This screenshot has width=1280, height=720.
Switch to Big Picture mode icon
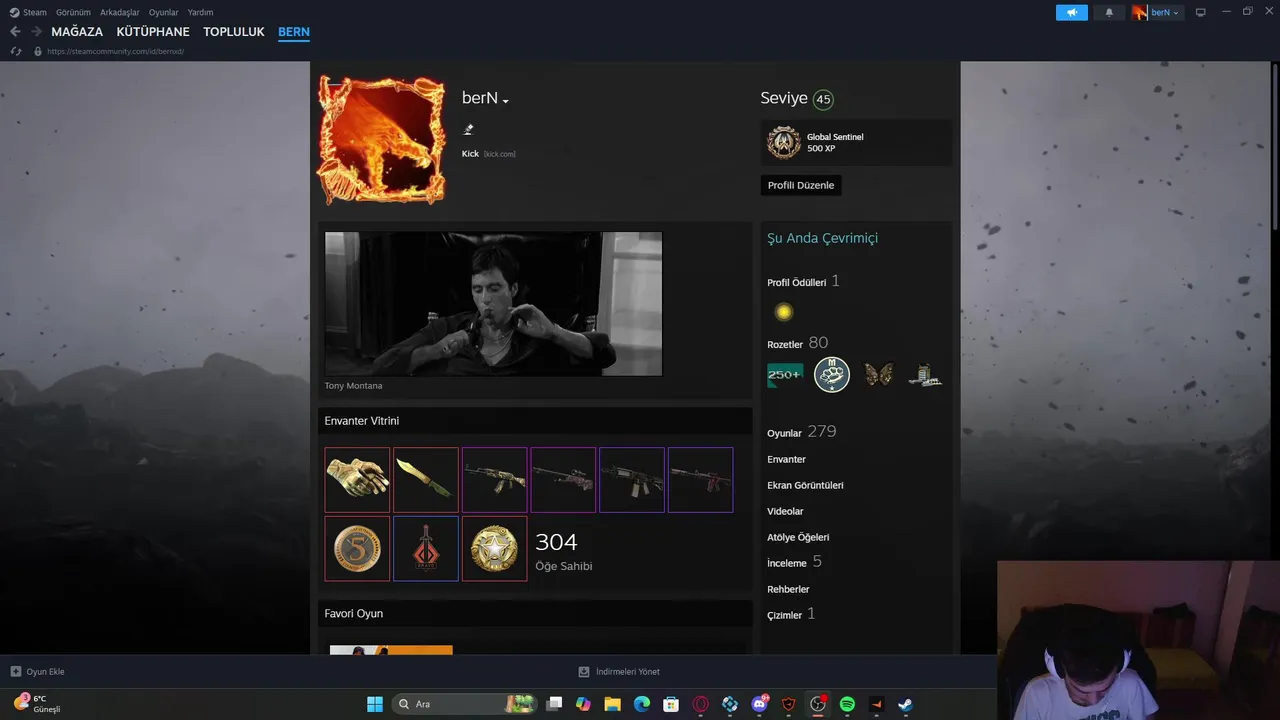1201,12
